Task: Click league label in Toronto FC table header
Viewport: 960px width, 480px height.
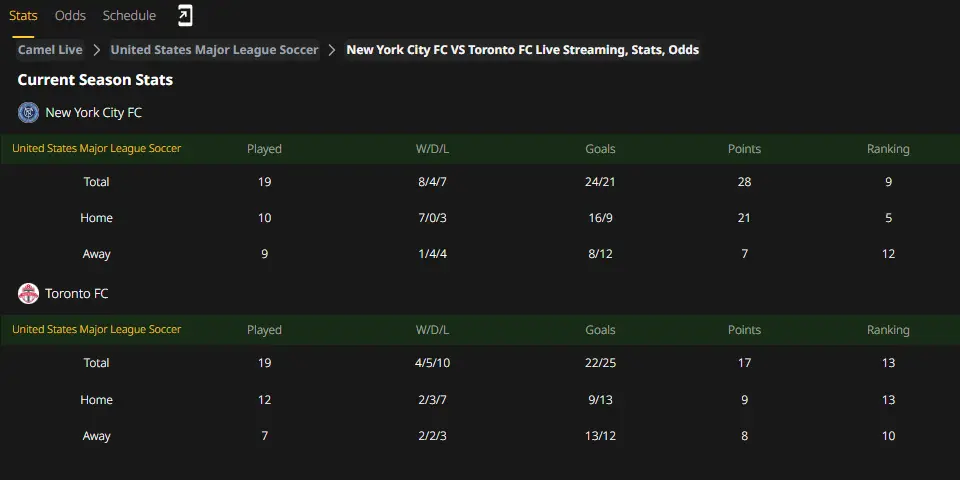Action: click(97, 329)
